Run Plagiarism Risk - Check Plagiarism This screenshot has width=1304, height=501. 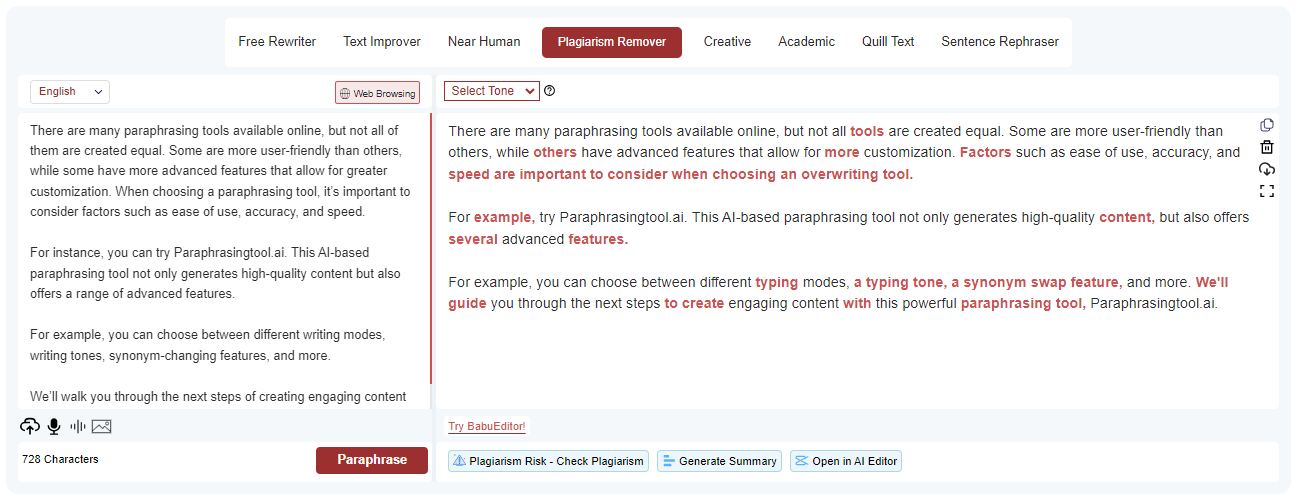pos(547,461)
